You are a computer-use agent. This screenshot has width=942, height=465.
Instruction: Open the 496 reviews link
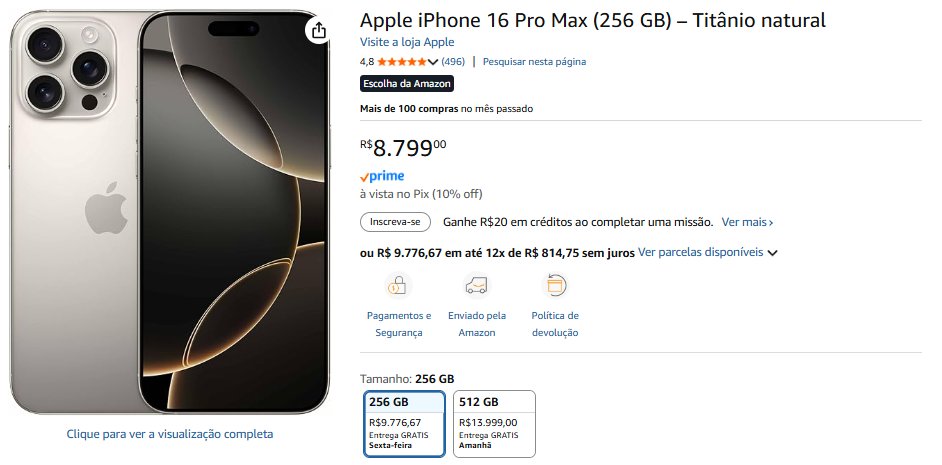(x=453, y=62)
